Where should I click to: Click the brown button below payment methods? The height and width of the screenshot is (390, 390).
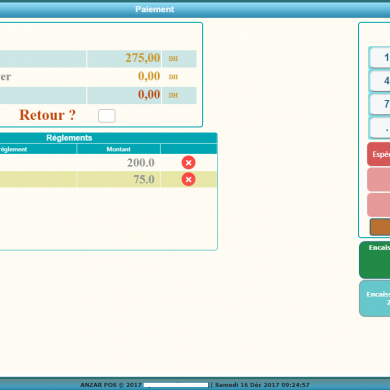tap(380, 227)
